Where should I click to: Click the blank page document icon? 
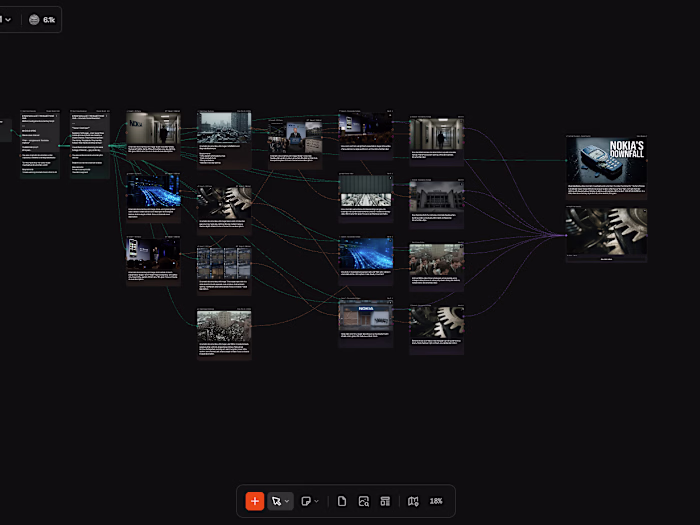342,501
